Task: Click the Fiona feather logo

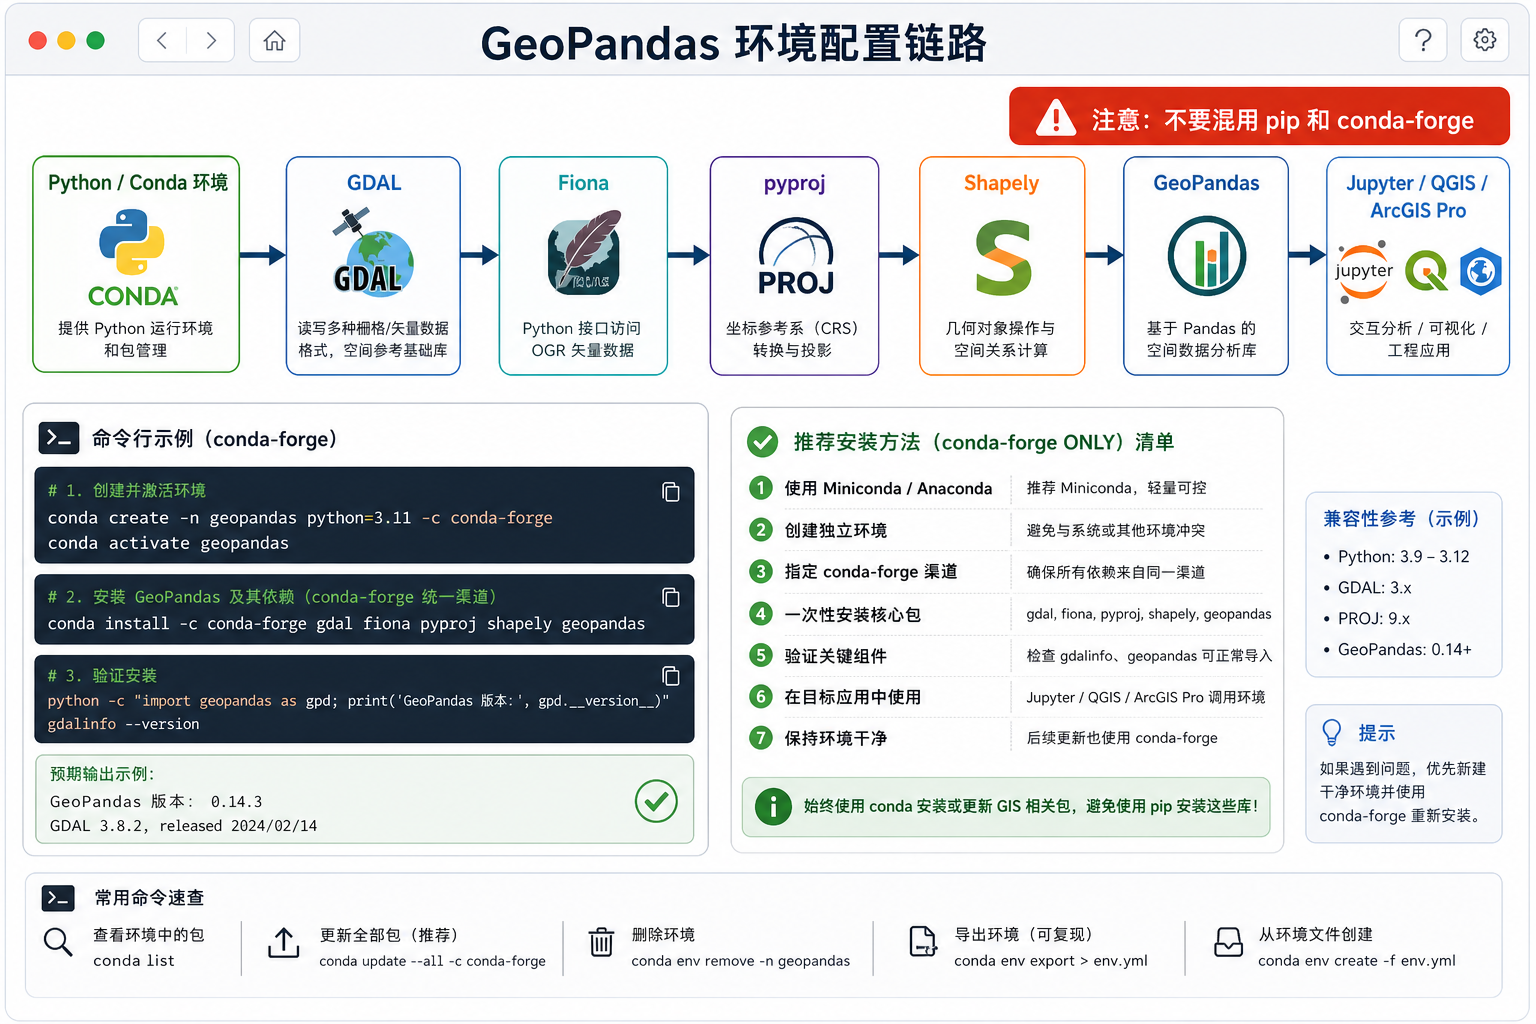Action: 584,253
